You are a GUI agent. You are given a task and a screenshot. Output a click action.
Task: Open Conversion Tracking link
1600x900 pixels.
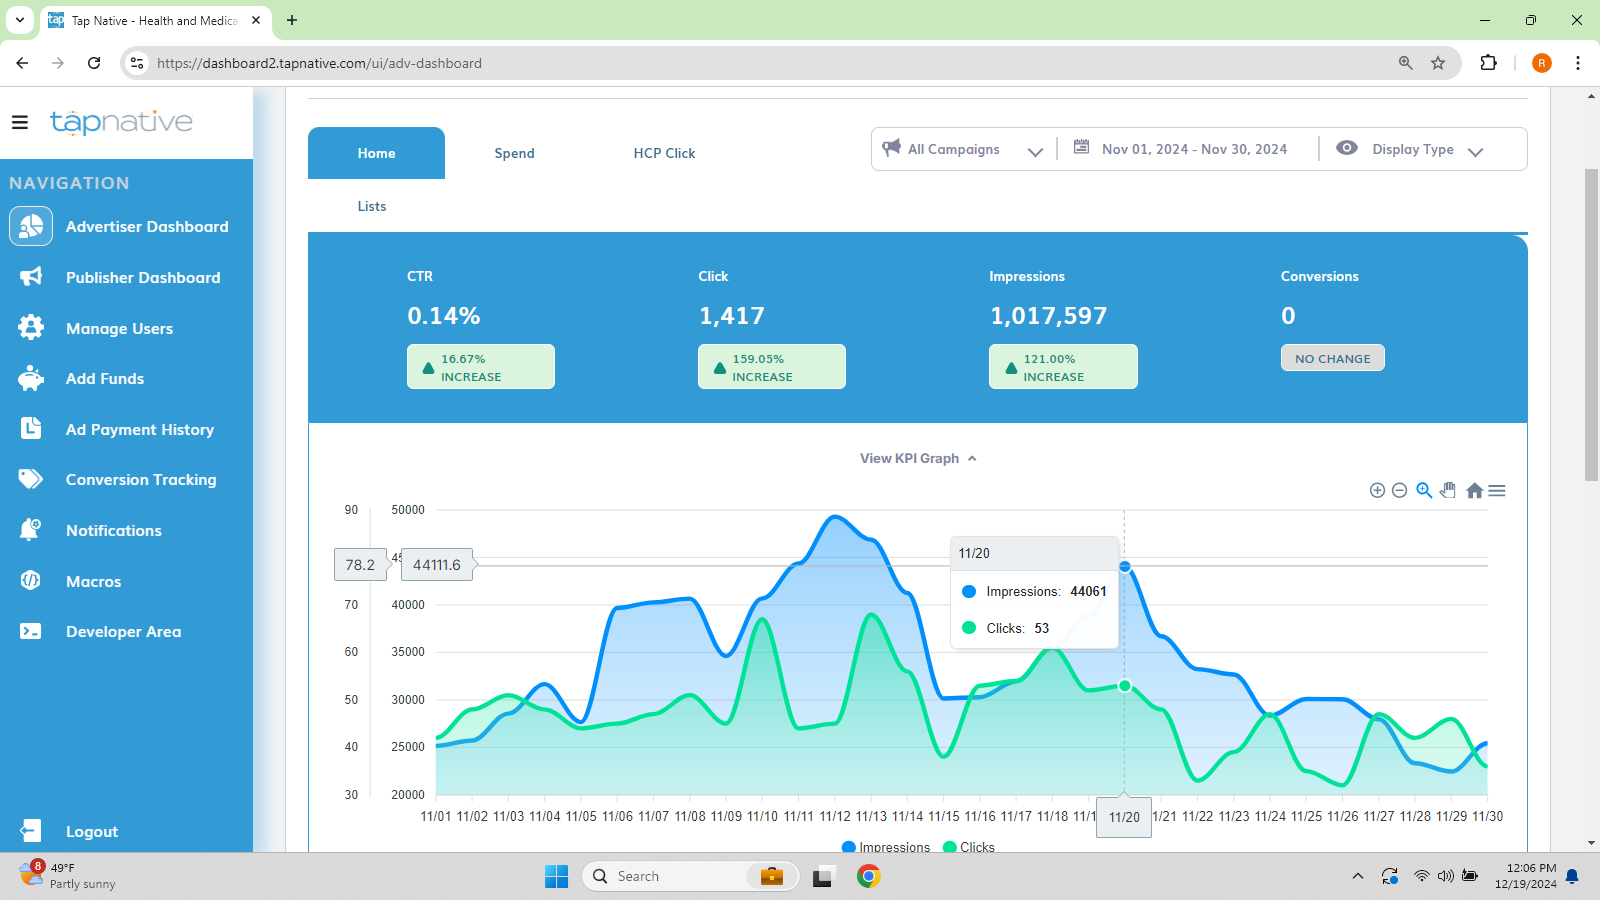pos(141,480)
